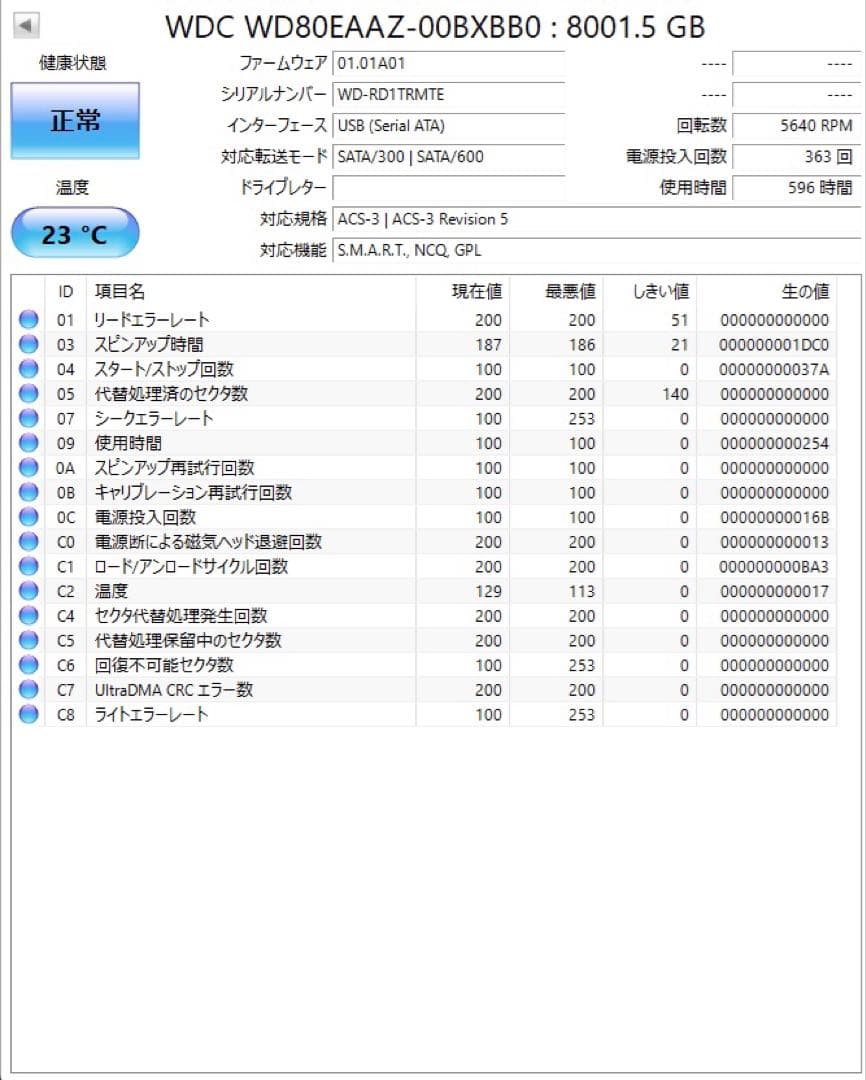Select the rotation rate value 5640 RPM
Viewport: 866px width, 1080px height.
click(x=796, y=125)
